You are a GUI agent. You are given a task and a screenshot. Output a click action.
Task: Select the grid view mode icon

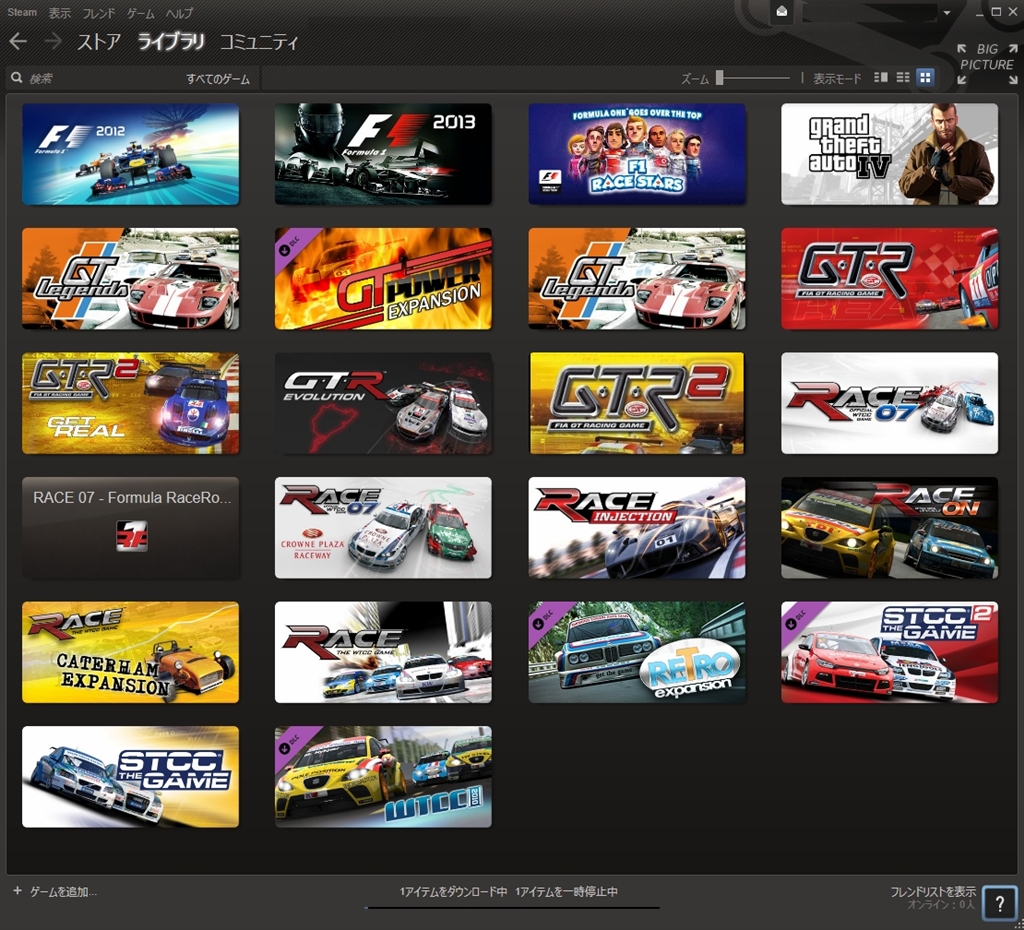click(x=925, y=77)
